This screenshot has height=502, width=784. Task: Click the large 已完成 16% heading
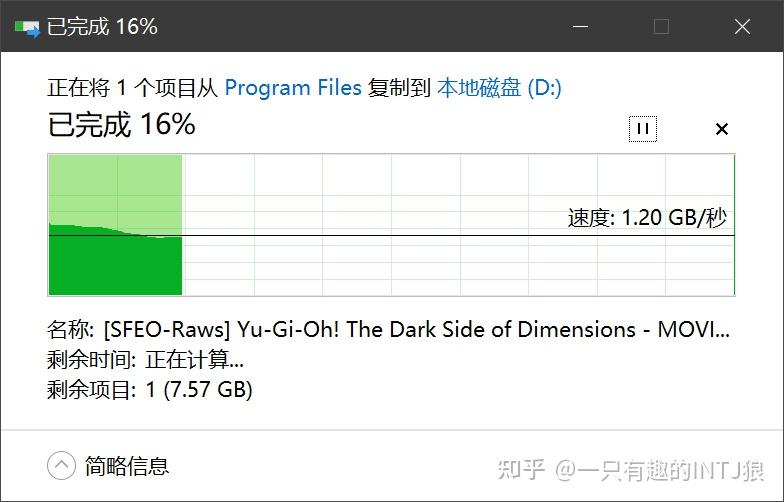point(121,125)
